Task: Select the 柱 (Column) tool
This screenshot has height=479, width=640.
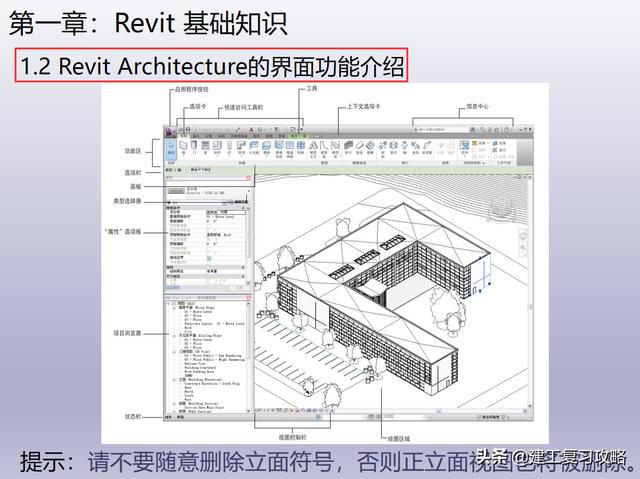Action: tap(229, 148)
